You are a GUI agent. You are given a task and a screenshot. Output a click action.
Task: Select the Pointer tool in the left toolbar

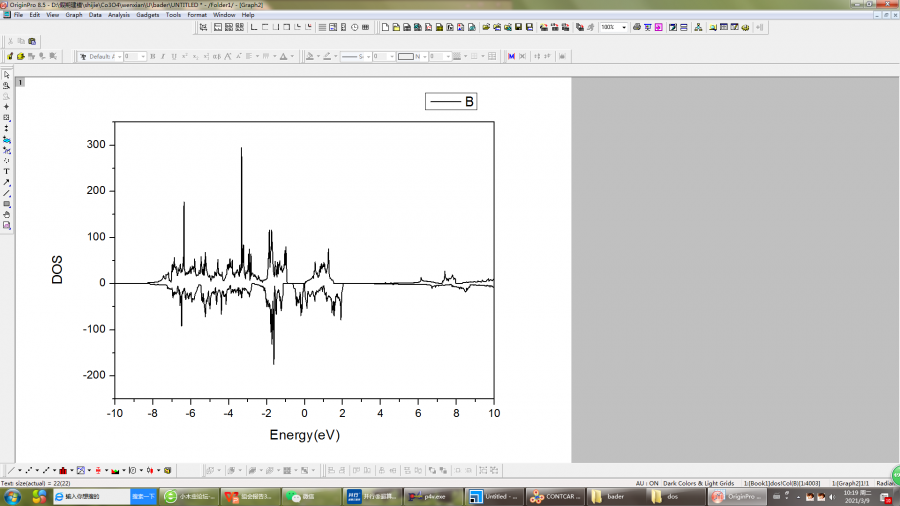(6, 75)
